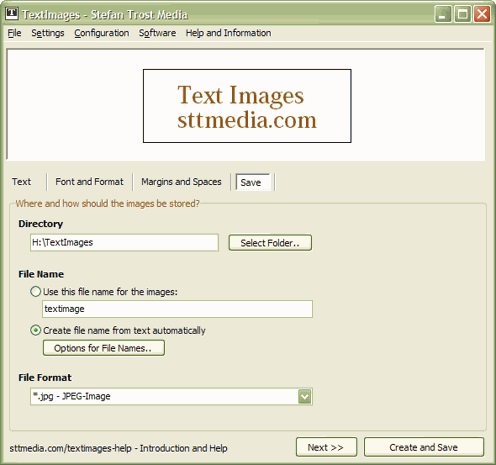Image resolution: width=496 pixels, height=465 pixels.
Task: Switch to the Margins and Spaces tab
Action: [x=181, y=182]
